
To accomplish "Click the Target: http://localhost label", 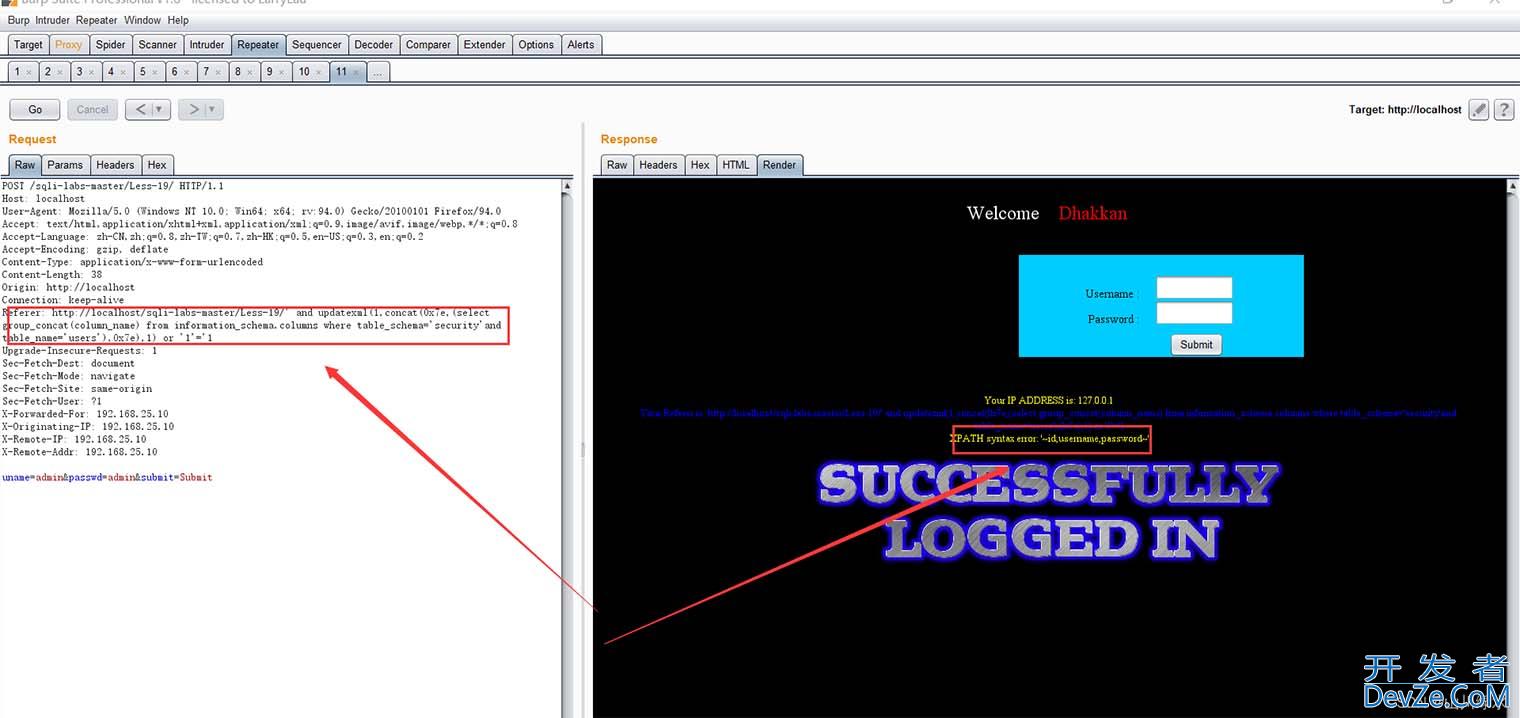I will 1404,110.
